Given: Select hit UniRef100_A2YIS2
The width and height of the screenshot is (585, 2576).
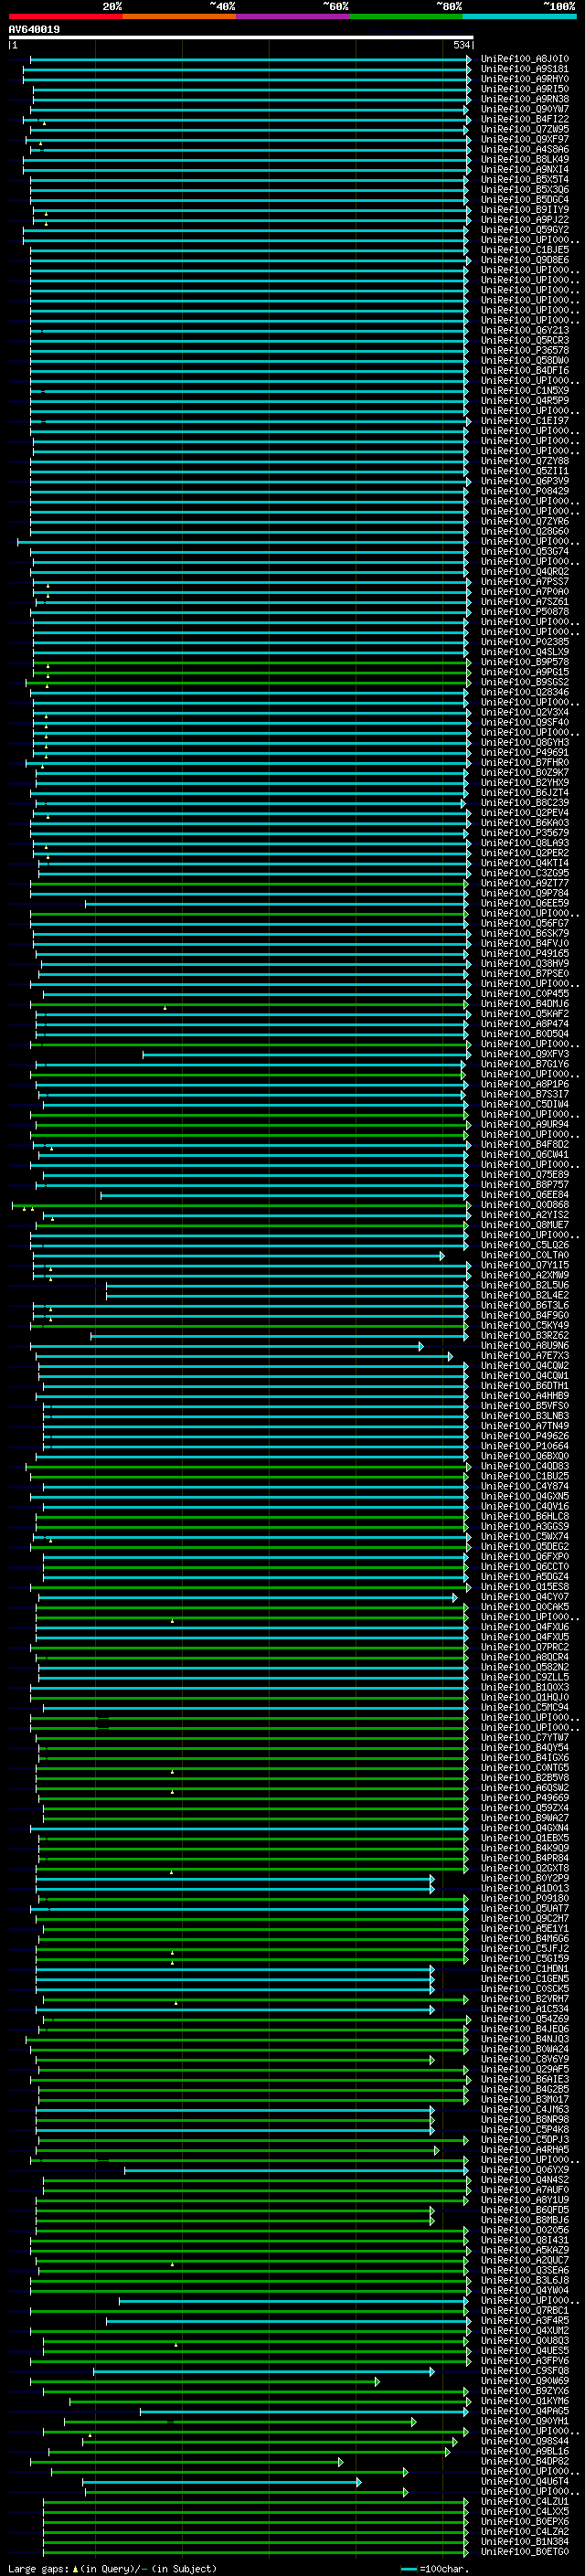Looking at the screenshot, I should pos(525,1214).
